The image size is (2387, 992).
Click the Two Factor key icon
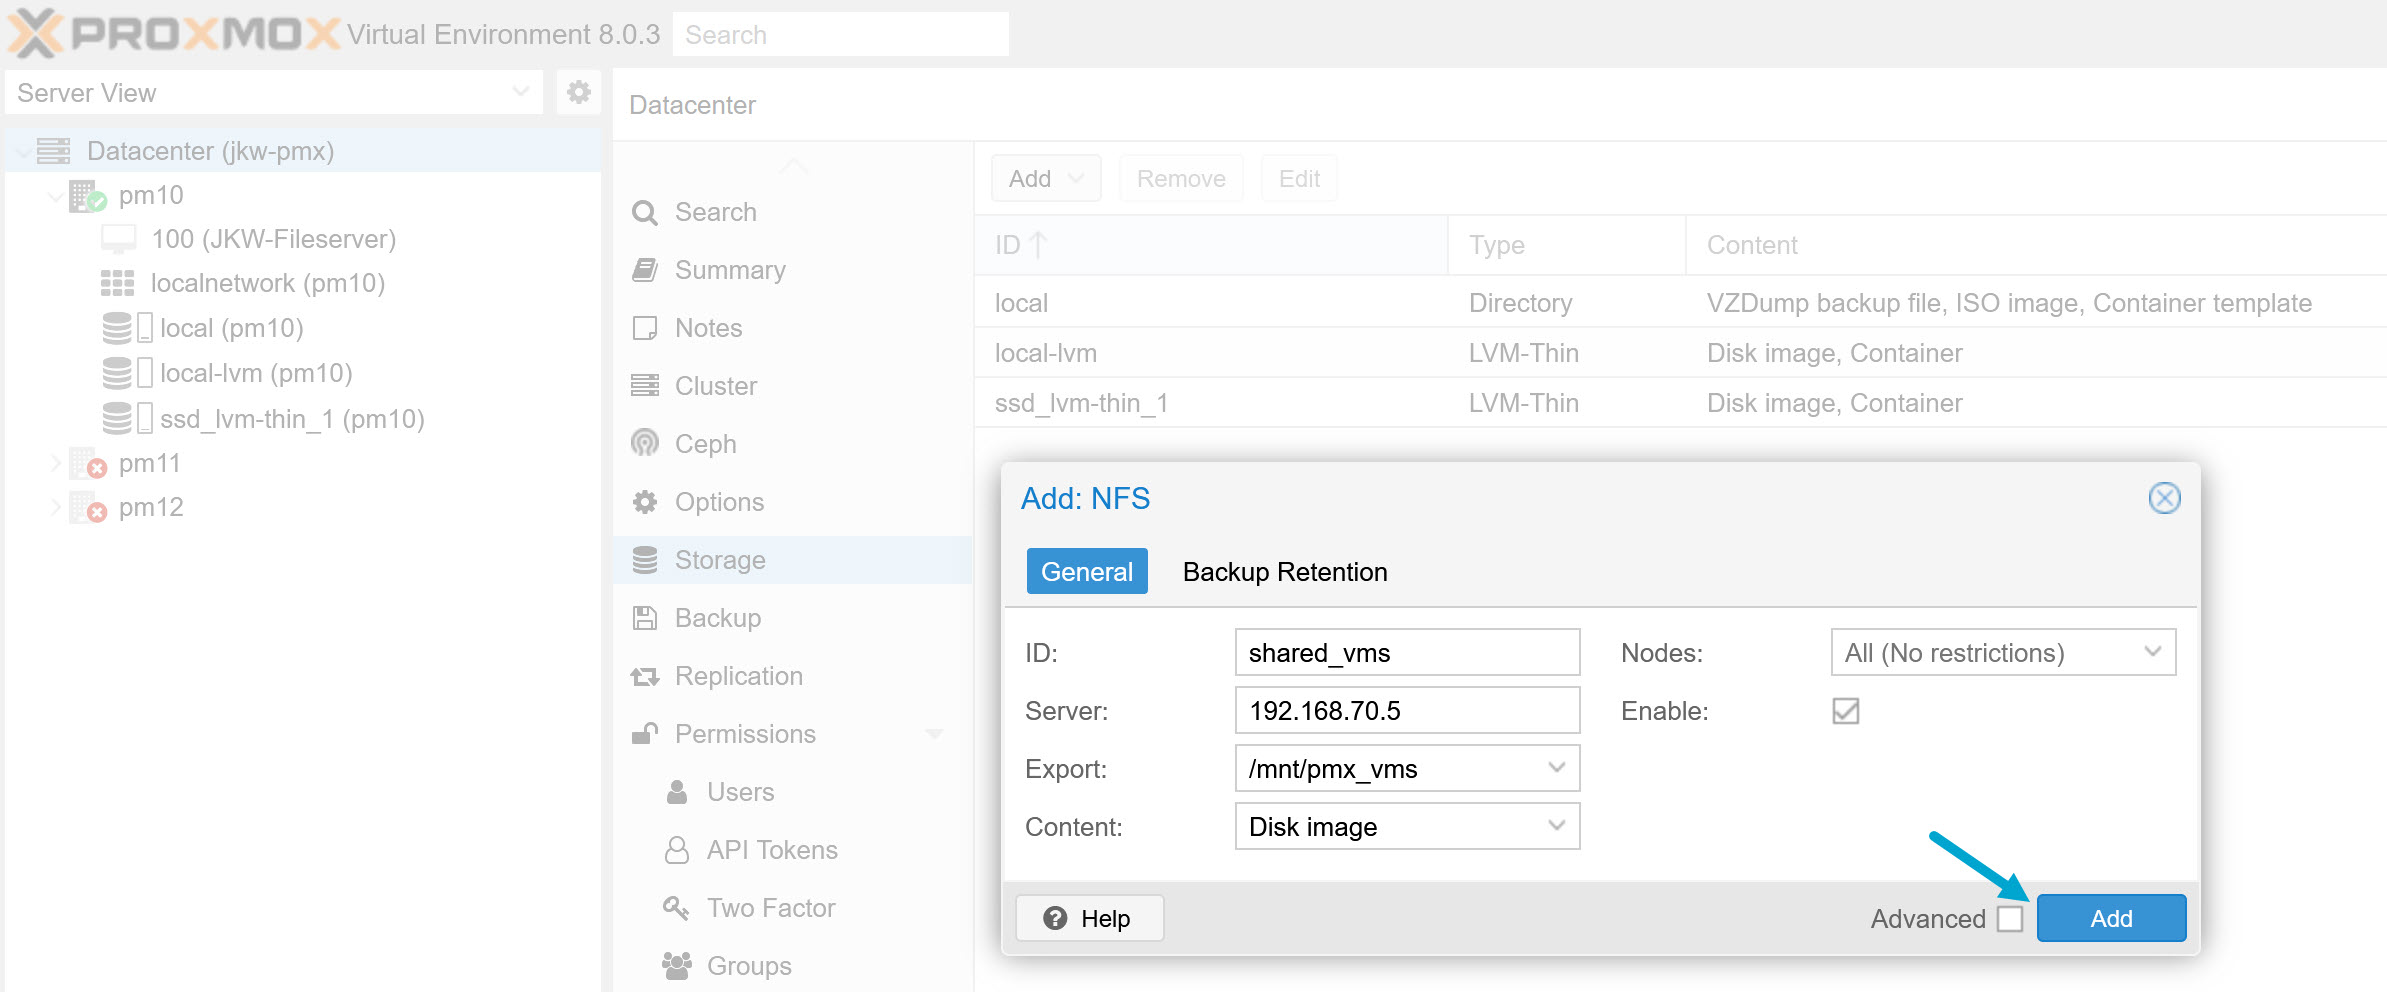(677, 908)
